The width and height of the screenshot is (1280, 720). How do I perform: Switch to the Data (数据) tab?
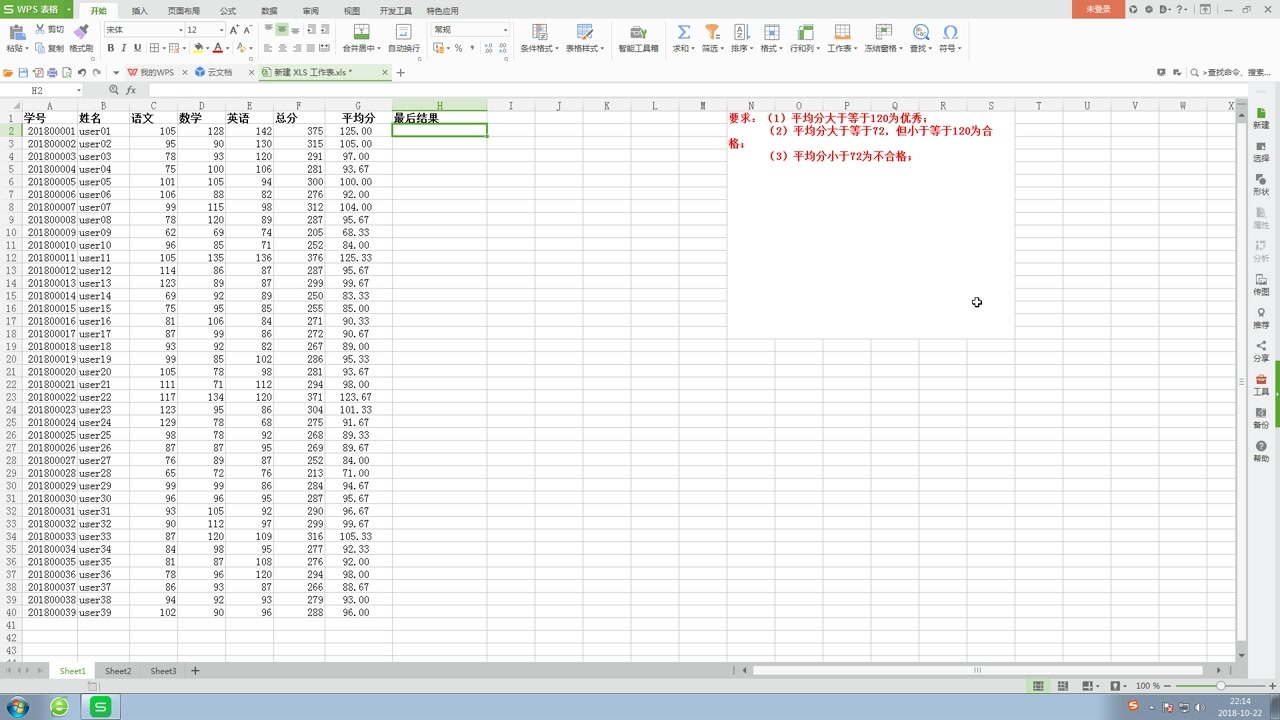269,11
